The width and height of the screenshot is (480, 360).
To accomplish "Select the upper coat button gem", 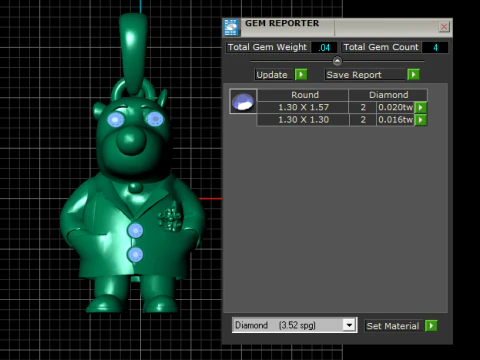I will point(135,230).
